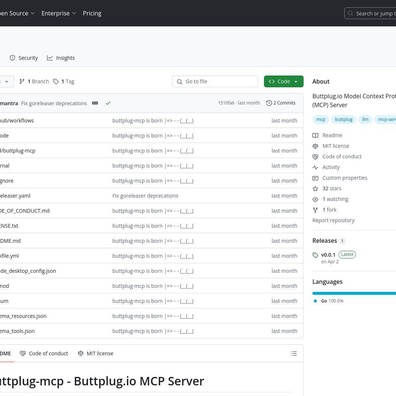View the 1 Tag link
The width and height of the screenshot is (396, 396).
click(x=64, y=81)
